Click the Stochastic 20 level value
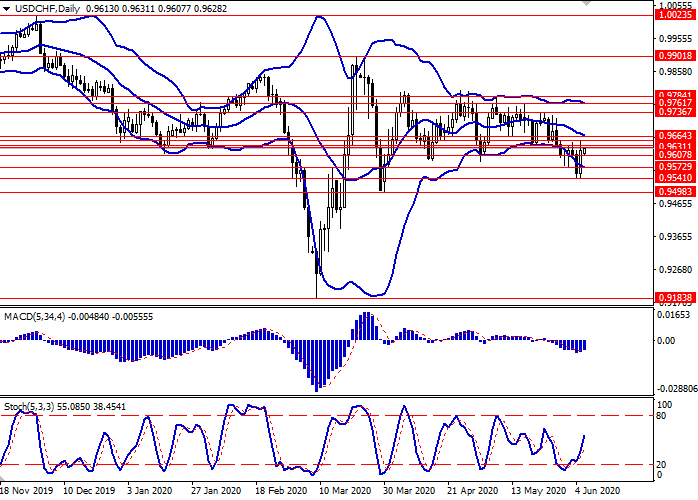The height and width of the screenshot is (500, 698). [662, 464]
